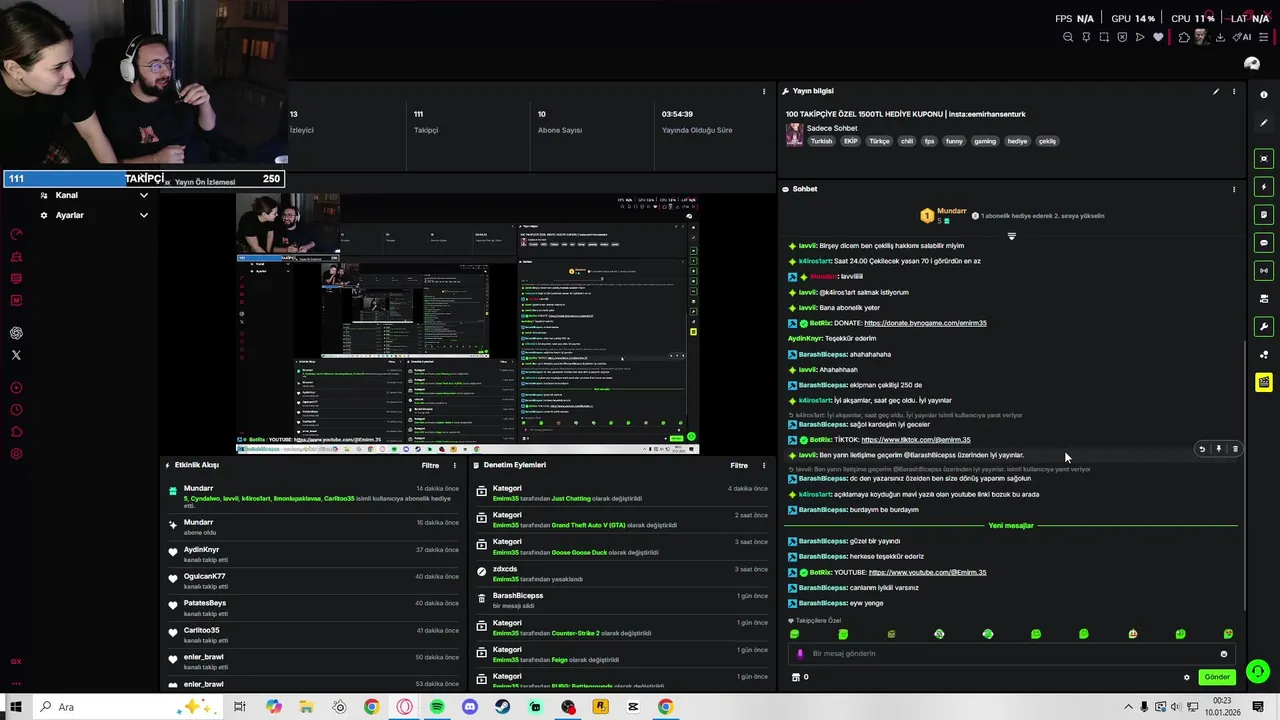The height and width of the screenshot is (720, 1280).
Task: Delete the hovered lavvii chat message
Action: coord(1235,450)
